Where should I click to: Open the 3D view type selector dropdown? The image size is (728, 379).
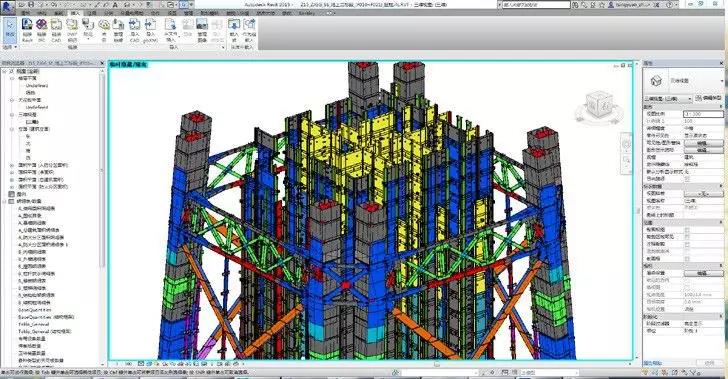pyautogui.click(x=668, y=98)
